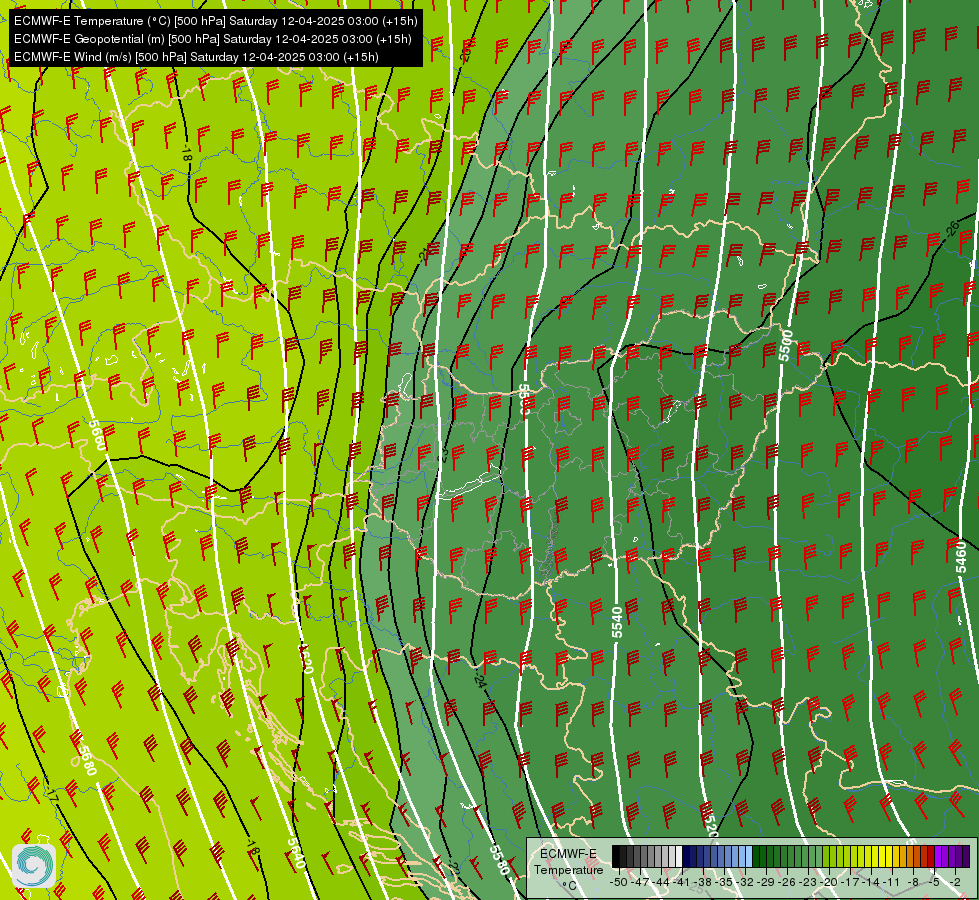Click the -20 legend tick value
Image resolution: width=979 pixels, height=900 pixels.
point(829,882)
